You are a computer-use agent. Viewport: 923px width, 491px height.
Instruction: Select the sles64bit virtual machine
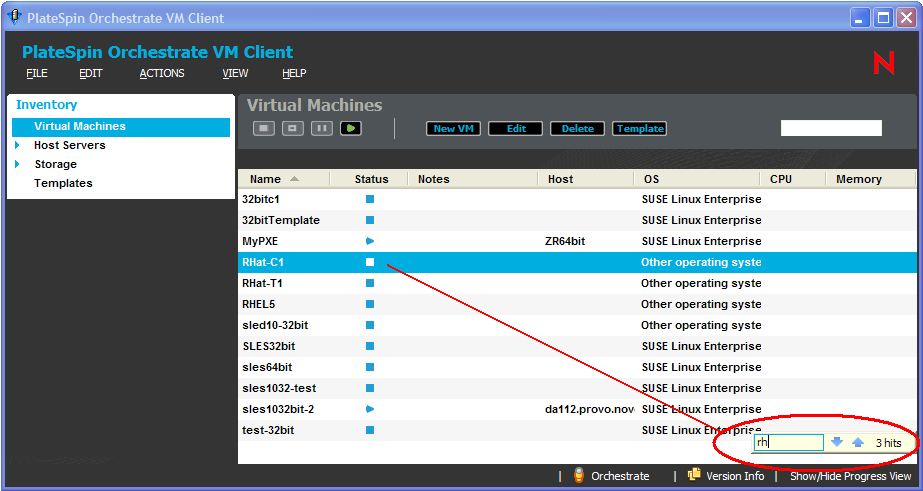[x=577, y=367]
